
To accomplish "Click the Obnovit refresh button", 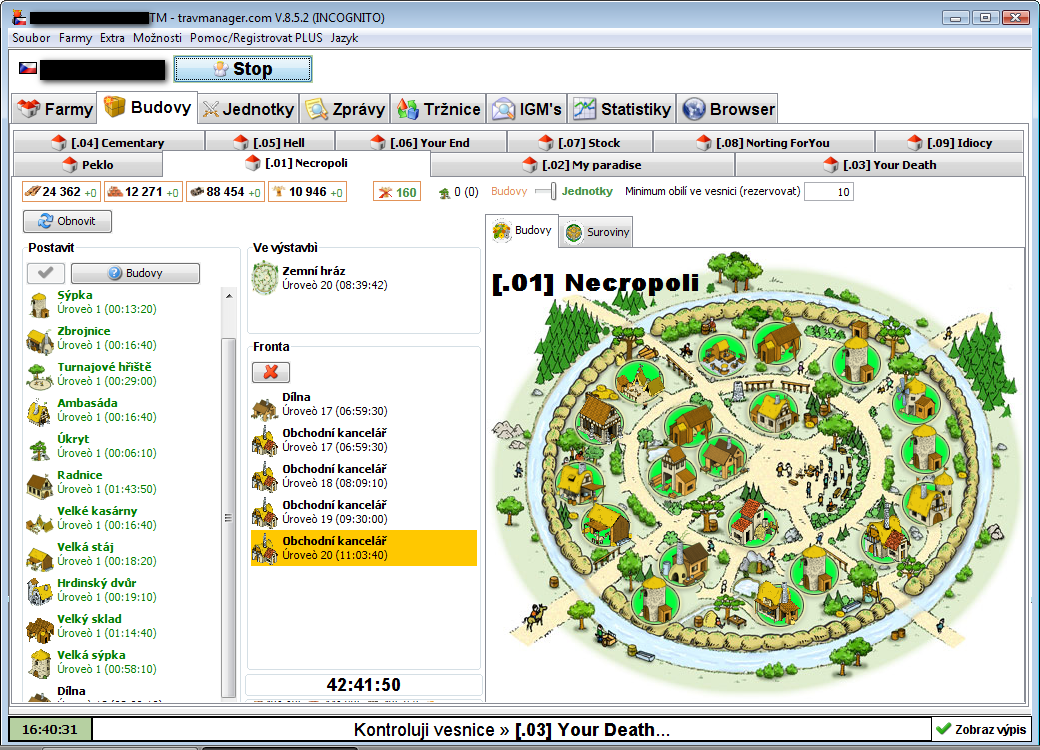I will [67, 221].
